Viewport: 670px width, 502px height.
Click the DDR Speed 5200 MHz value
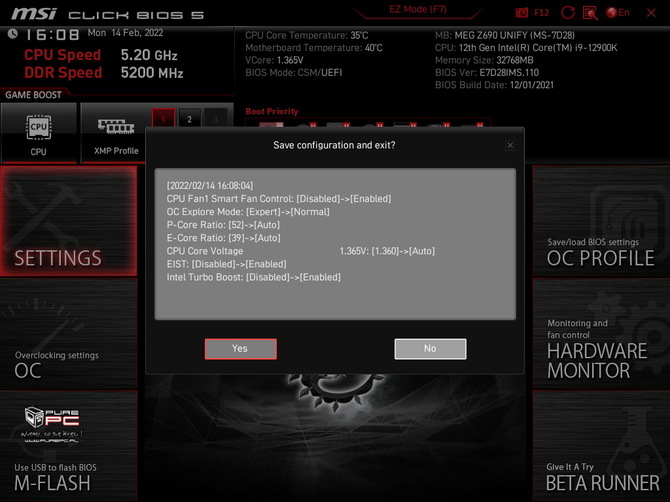pos(152,73)
